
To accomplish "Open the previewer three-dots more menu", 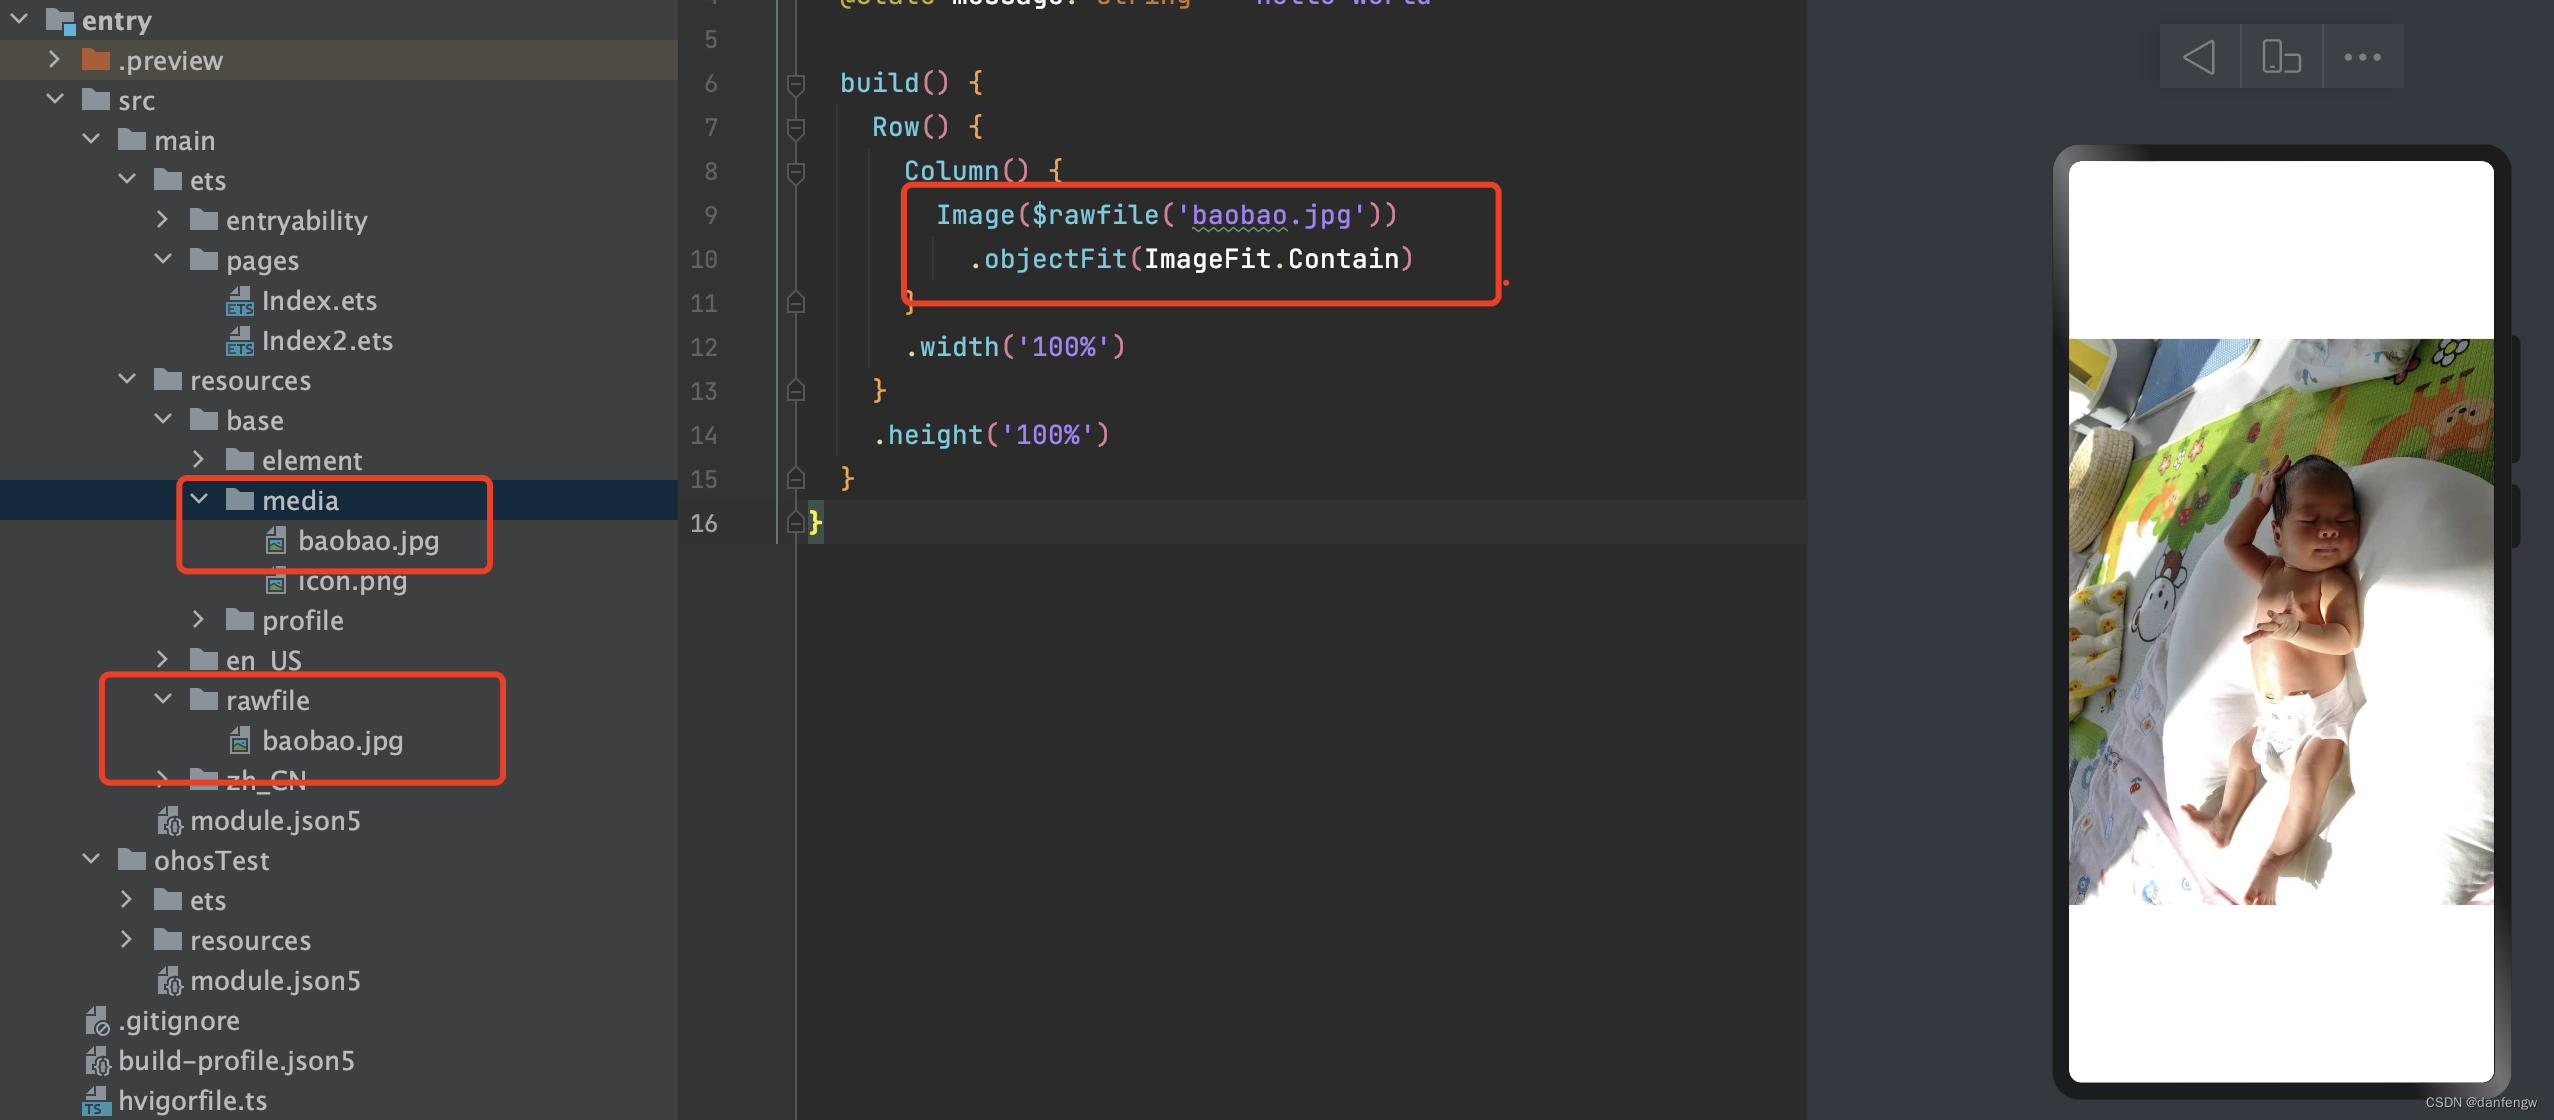I will click(2362, 57).
